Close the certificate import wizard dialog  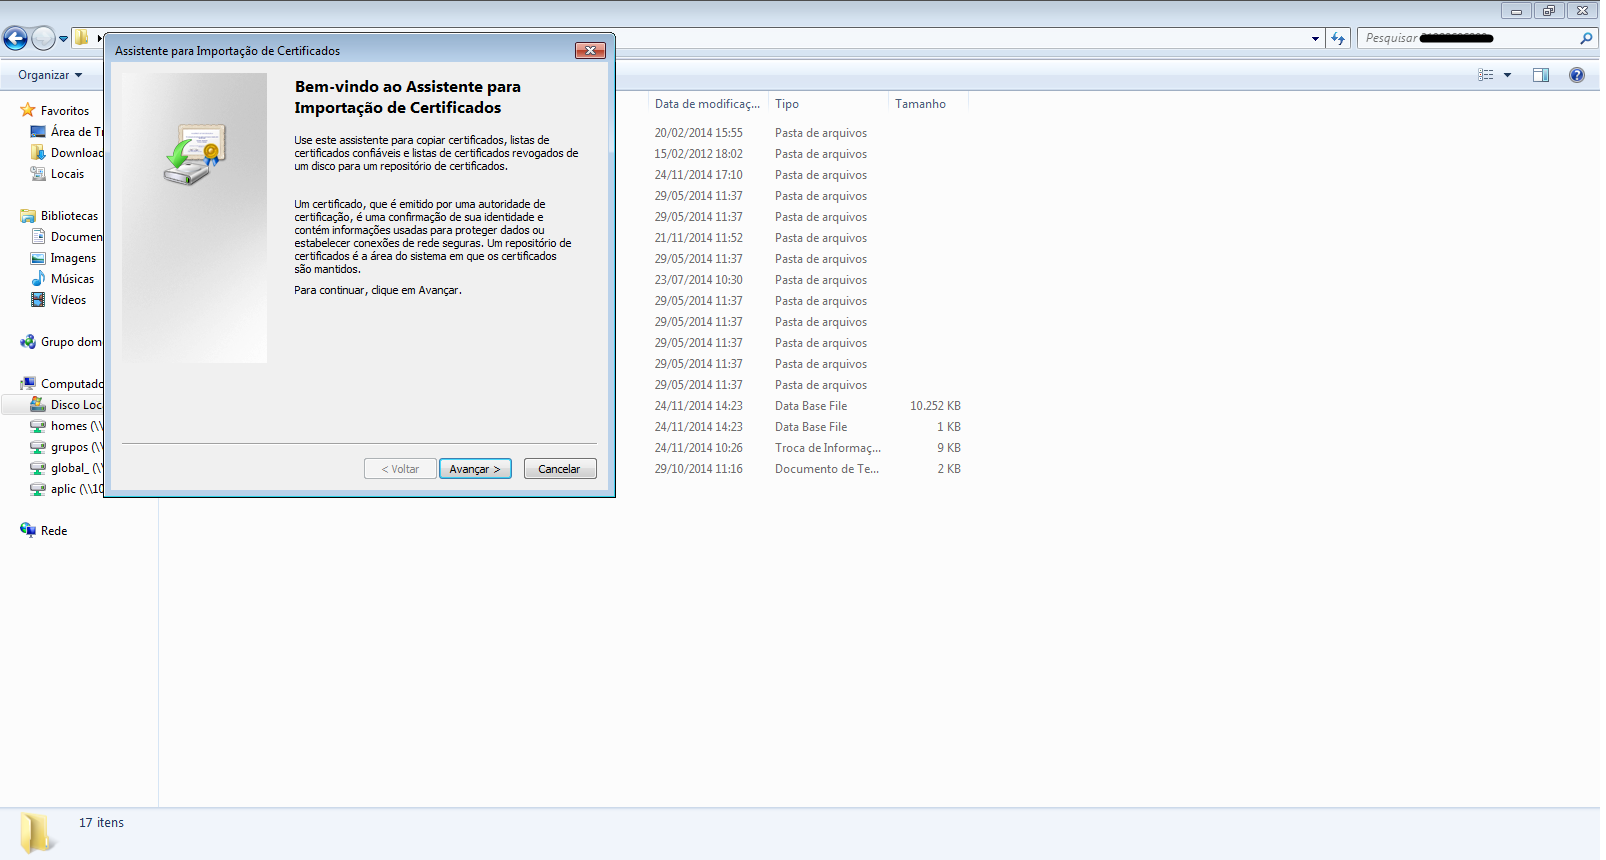(590, 51)
